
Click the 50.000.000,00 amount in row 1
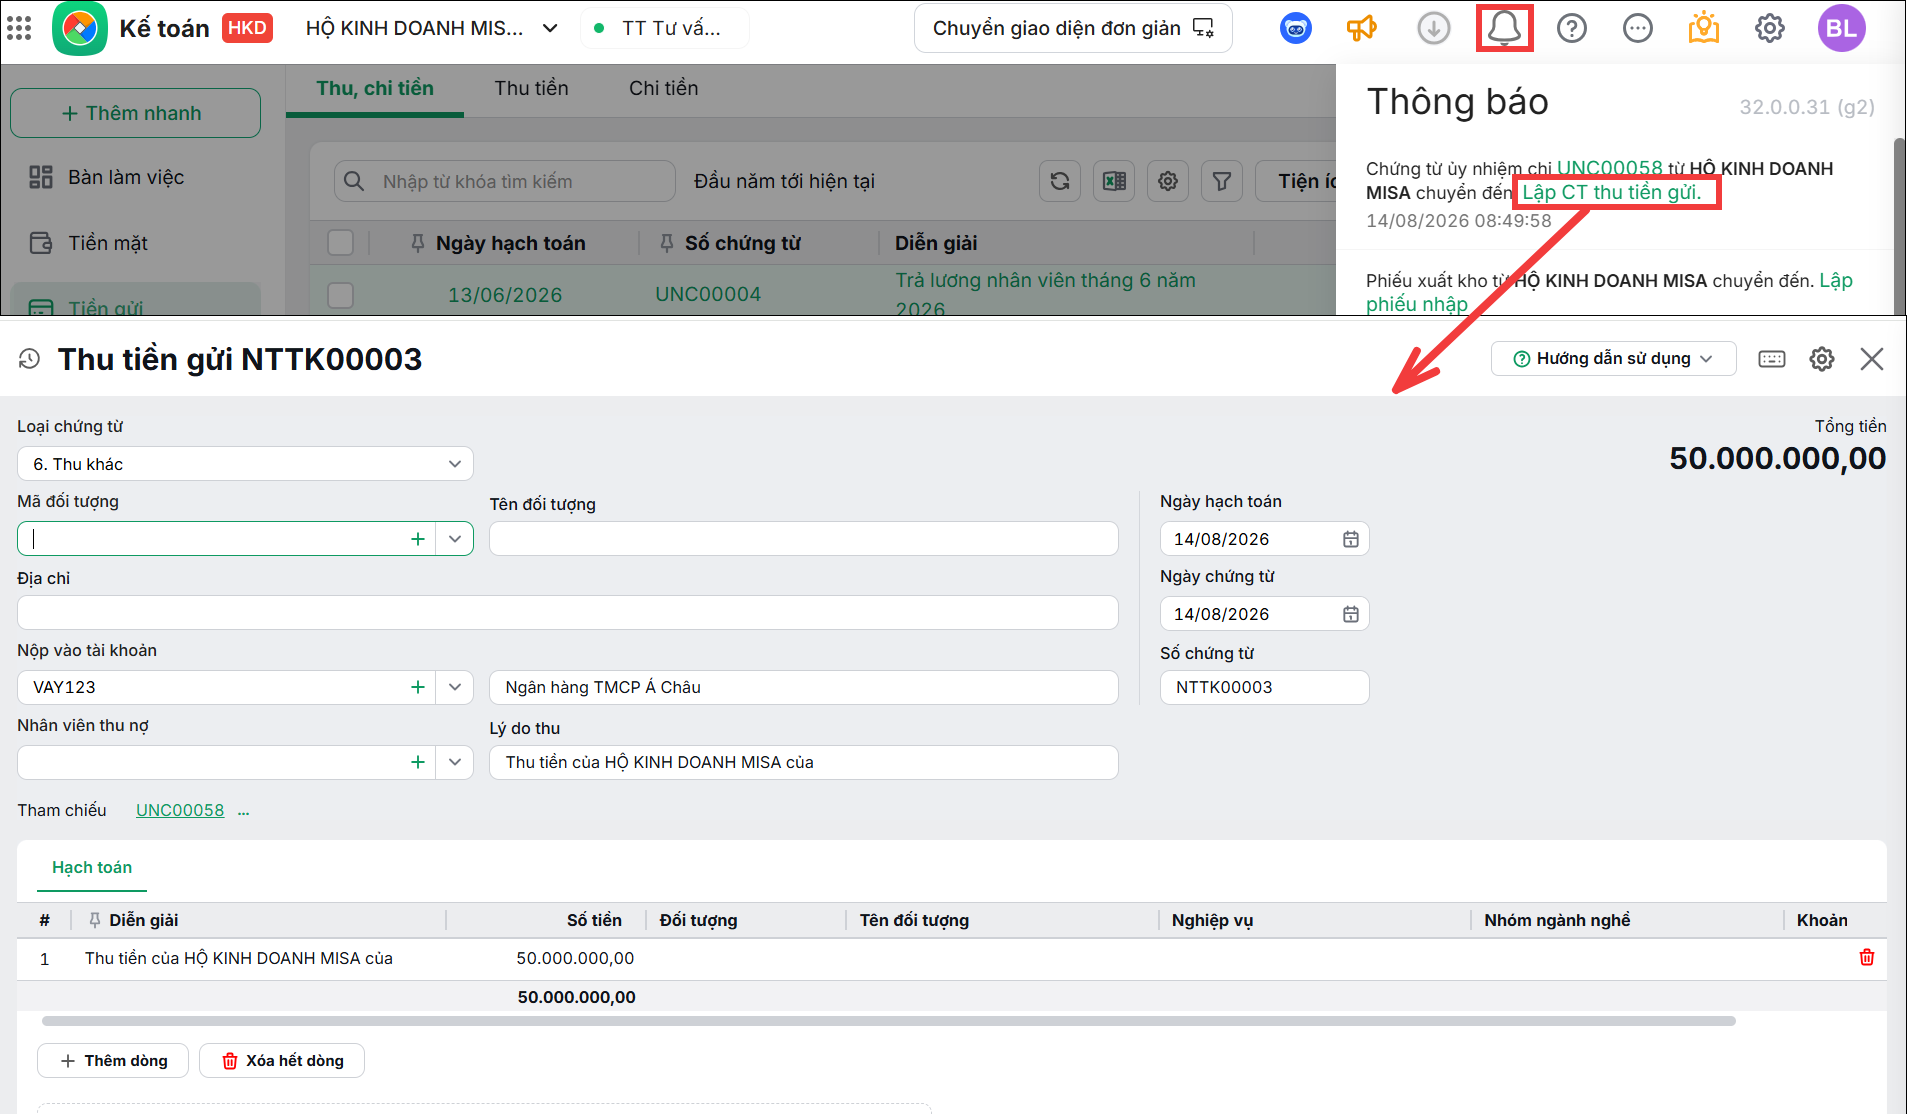click(x=575, y=958)
